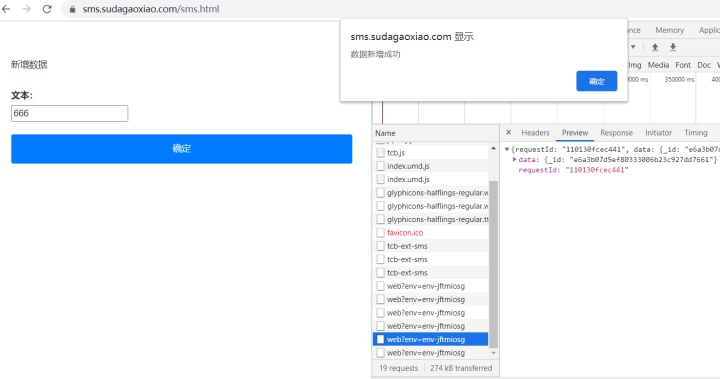
Task: Click the 19 requests status text
Action: [x=399, y=368]
